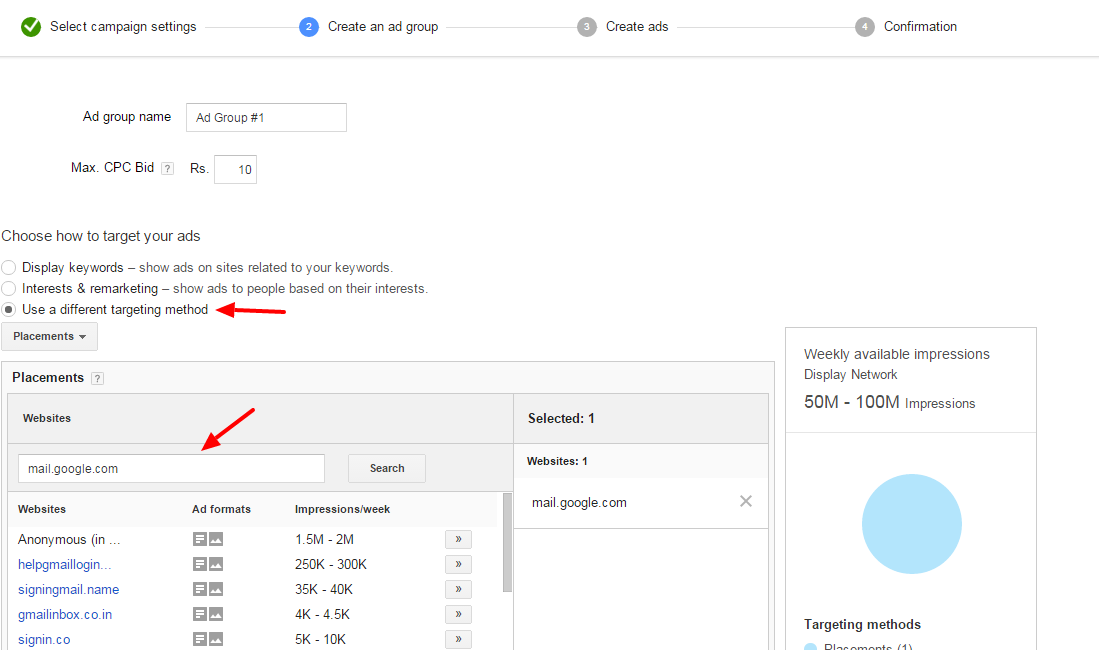The image size is (1099, 650).
Task: Go to Confirmation step
Action: (920, 27)
